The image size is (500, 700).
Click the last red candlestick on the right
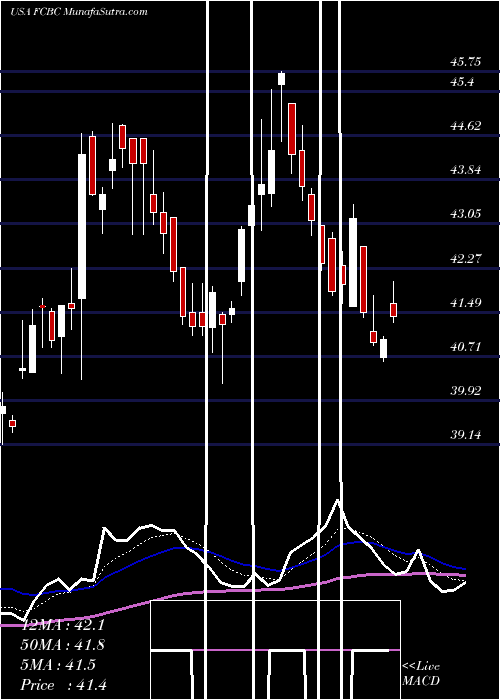(394, 309)
